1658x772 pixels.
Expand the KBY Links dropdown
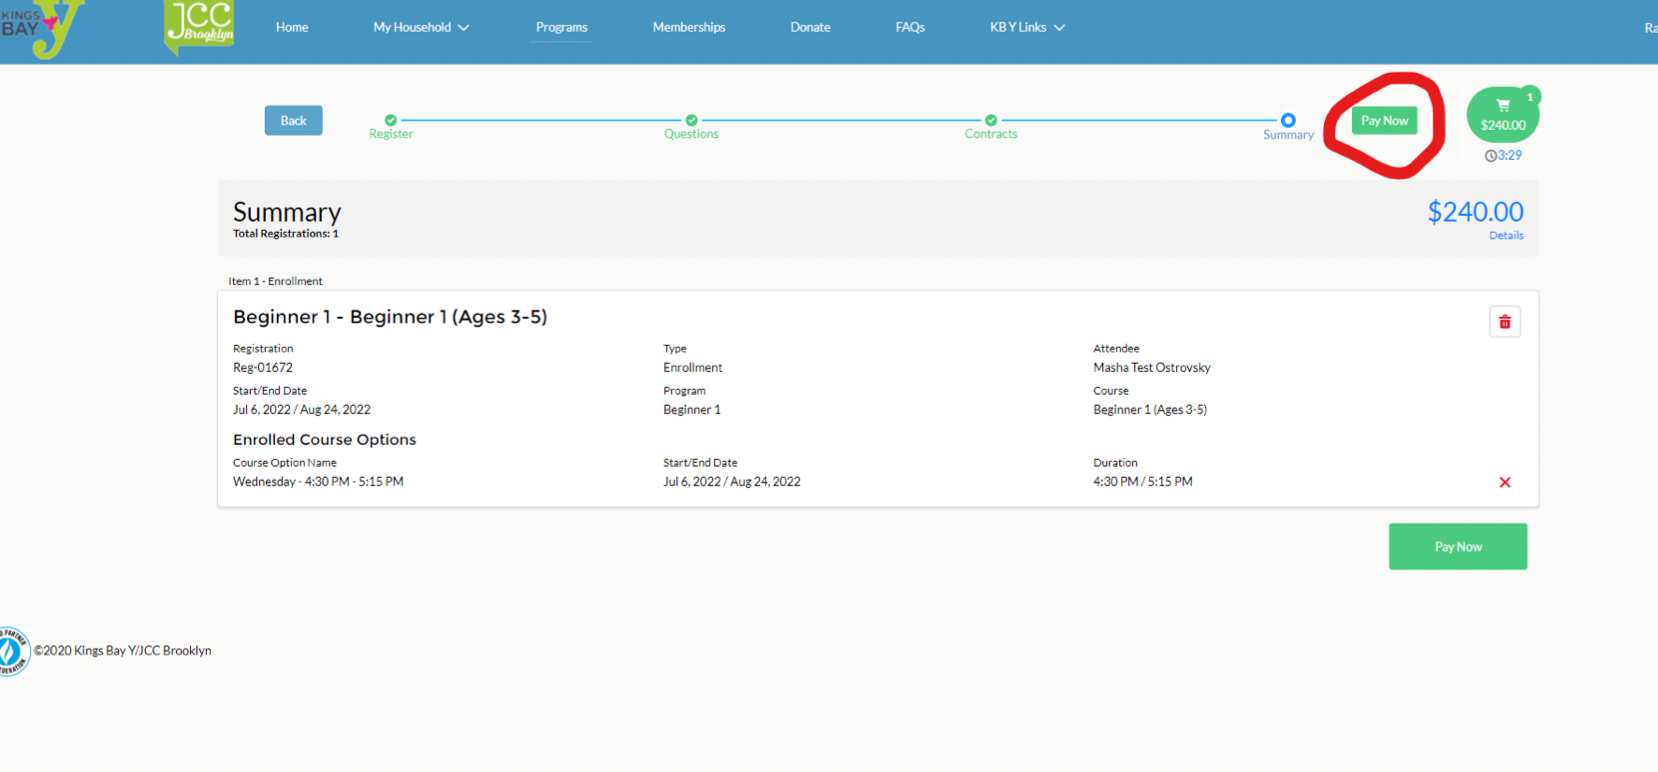1027,27
